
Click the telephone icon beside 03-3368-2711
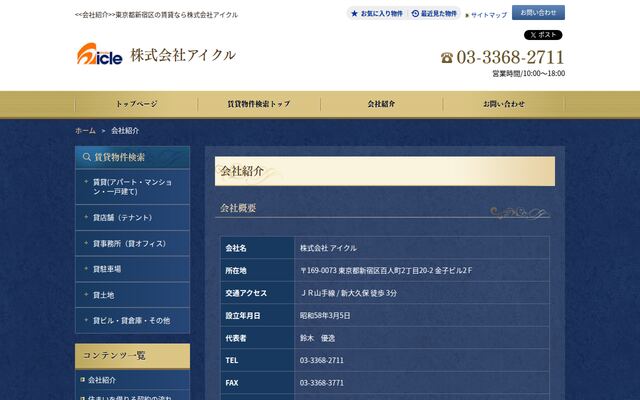pyautogui.click(x=447, y=58)
